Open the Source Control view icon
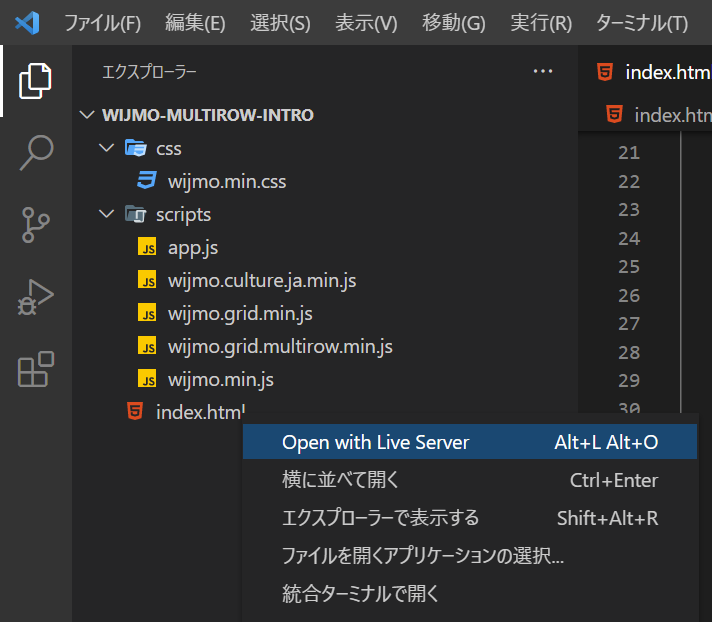 coord(35,225)
